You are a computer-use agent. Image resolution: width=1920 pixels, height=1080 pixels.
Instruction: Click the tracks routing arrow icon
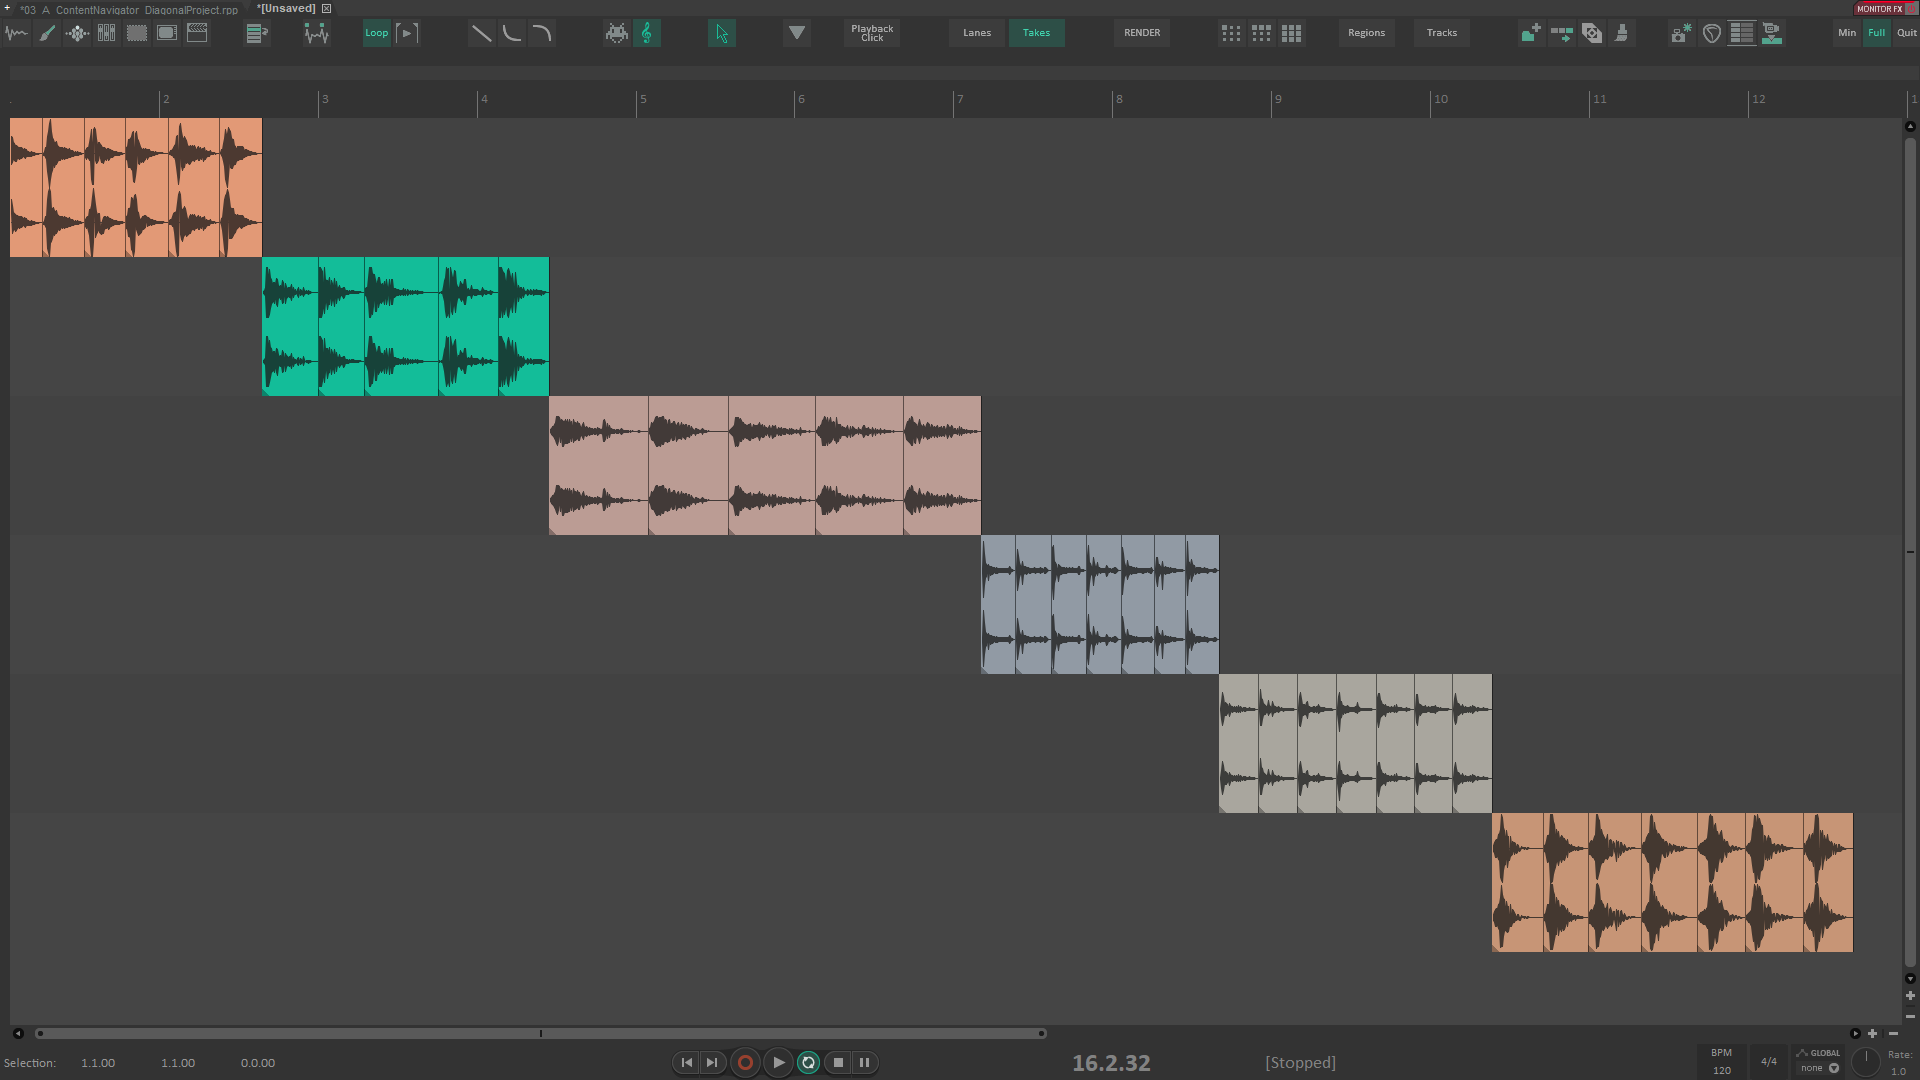1561,33
